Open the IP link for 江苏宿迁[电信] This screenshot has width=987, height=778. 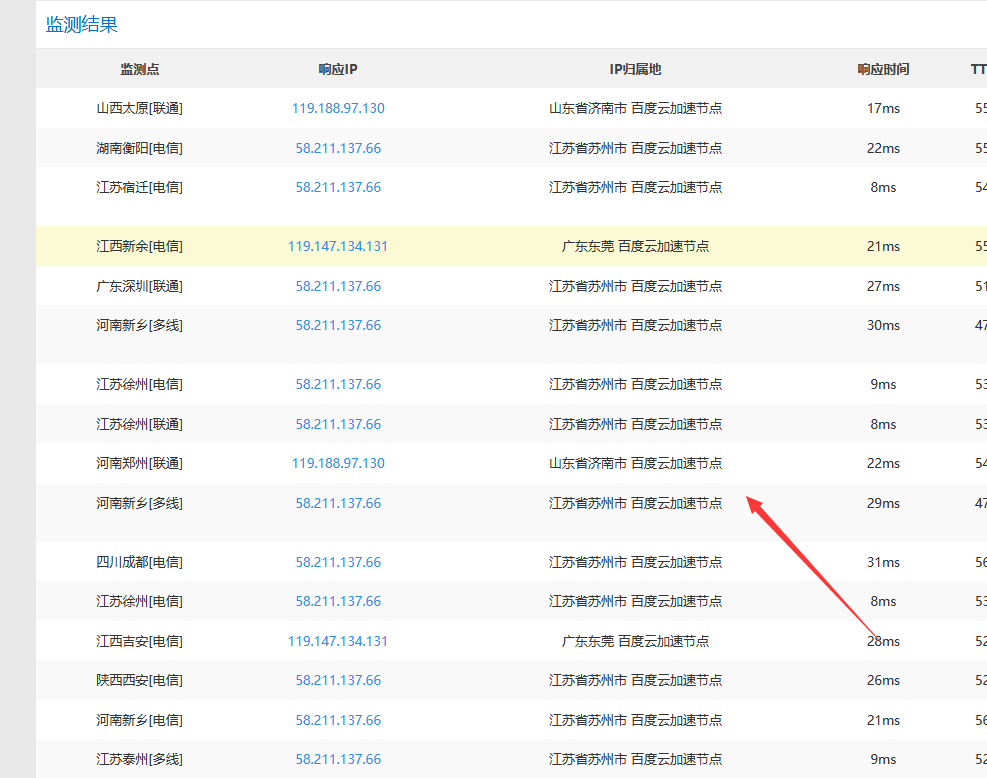tap(338, 187)
